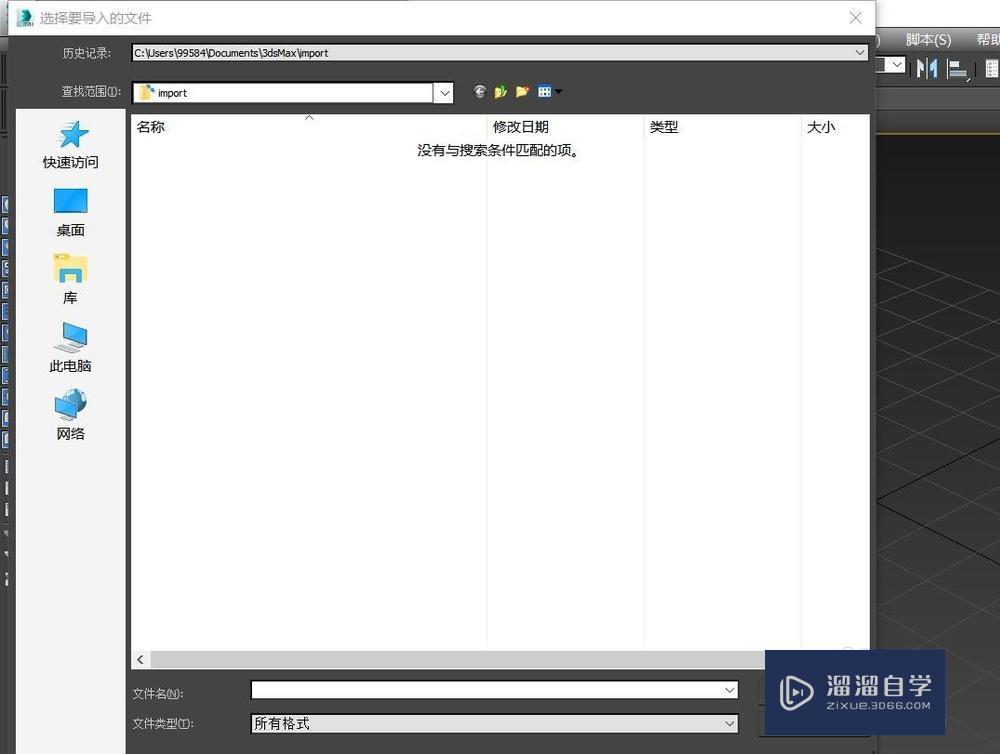Click the Align tool icon in the main toolbar
The width and height of the screenshot is (1000, 754).
tap(957, 68)
